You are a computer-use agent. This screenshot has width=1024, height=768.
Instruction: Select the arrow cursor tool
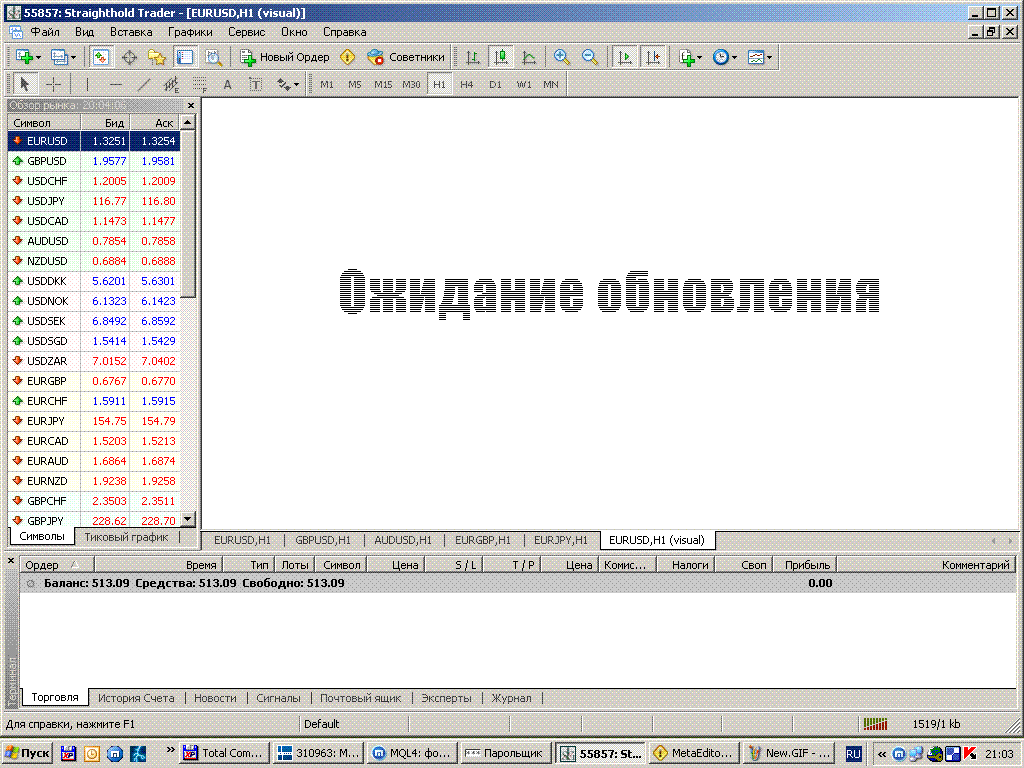[x=25, y=84]
